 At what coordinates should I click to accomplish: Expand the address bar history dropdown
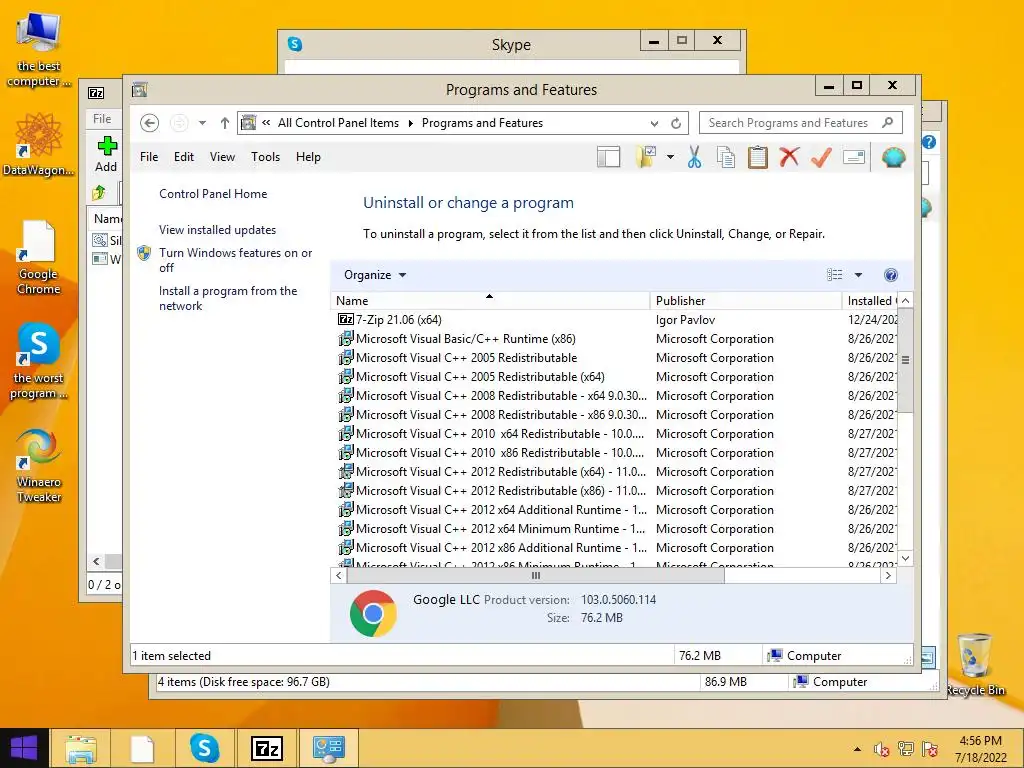(x=654, y=123)
